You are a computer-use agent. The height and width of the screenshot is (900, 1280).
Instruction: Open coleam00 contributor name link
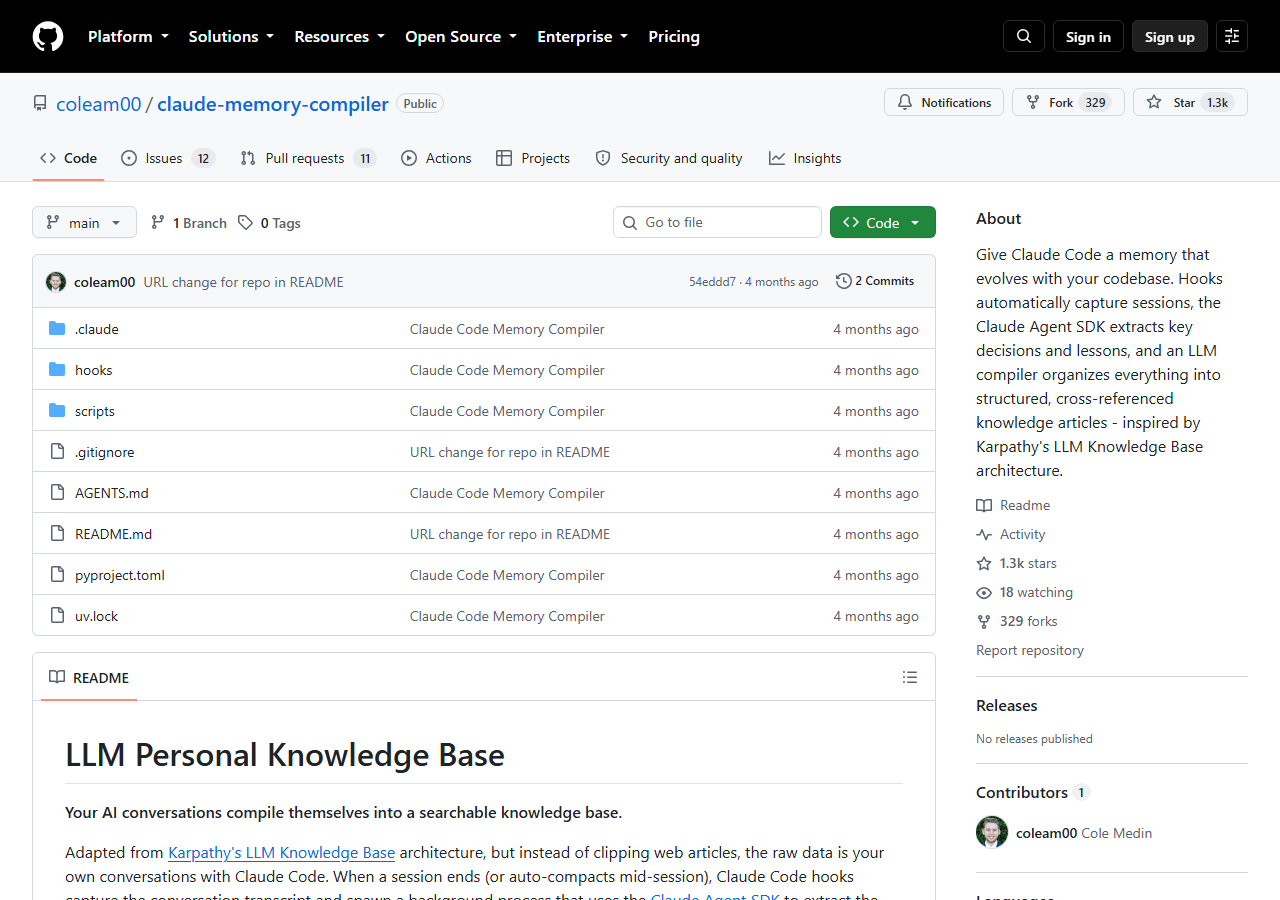click(1046, 833)
